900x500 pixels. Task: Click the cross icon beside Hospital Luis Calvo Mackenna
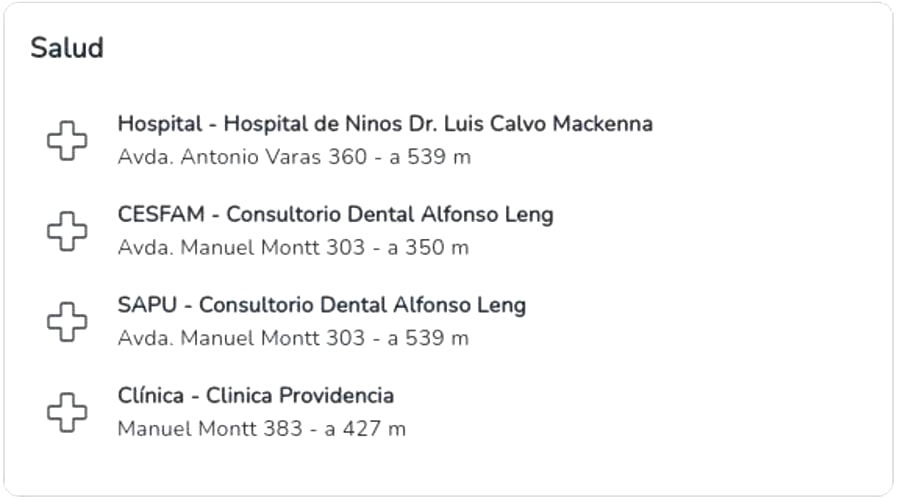(67, 140)
